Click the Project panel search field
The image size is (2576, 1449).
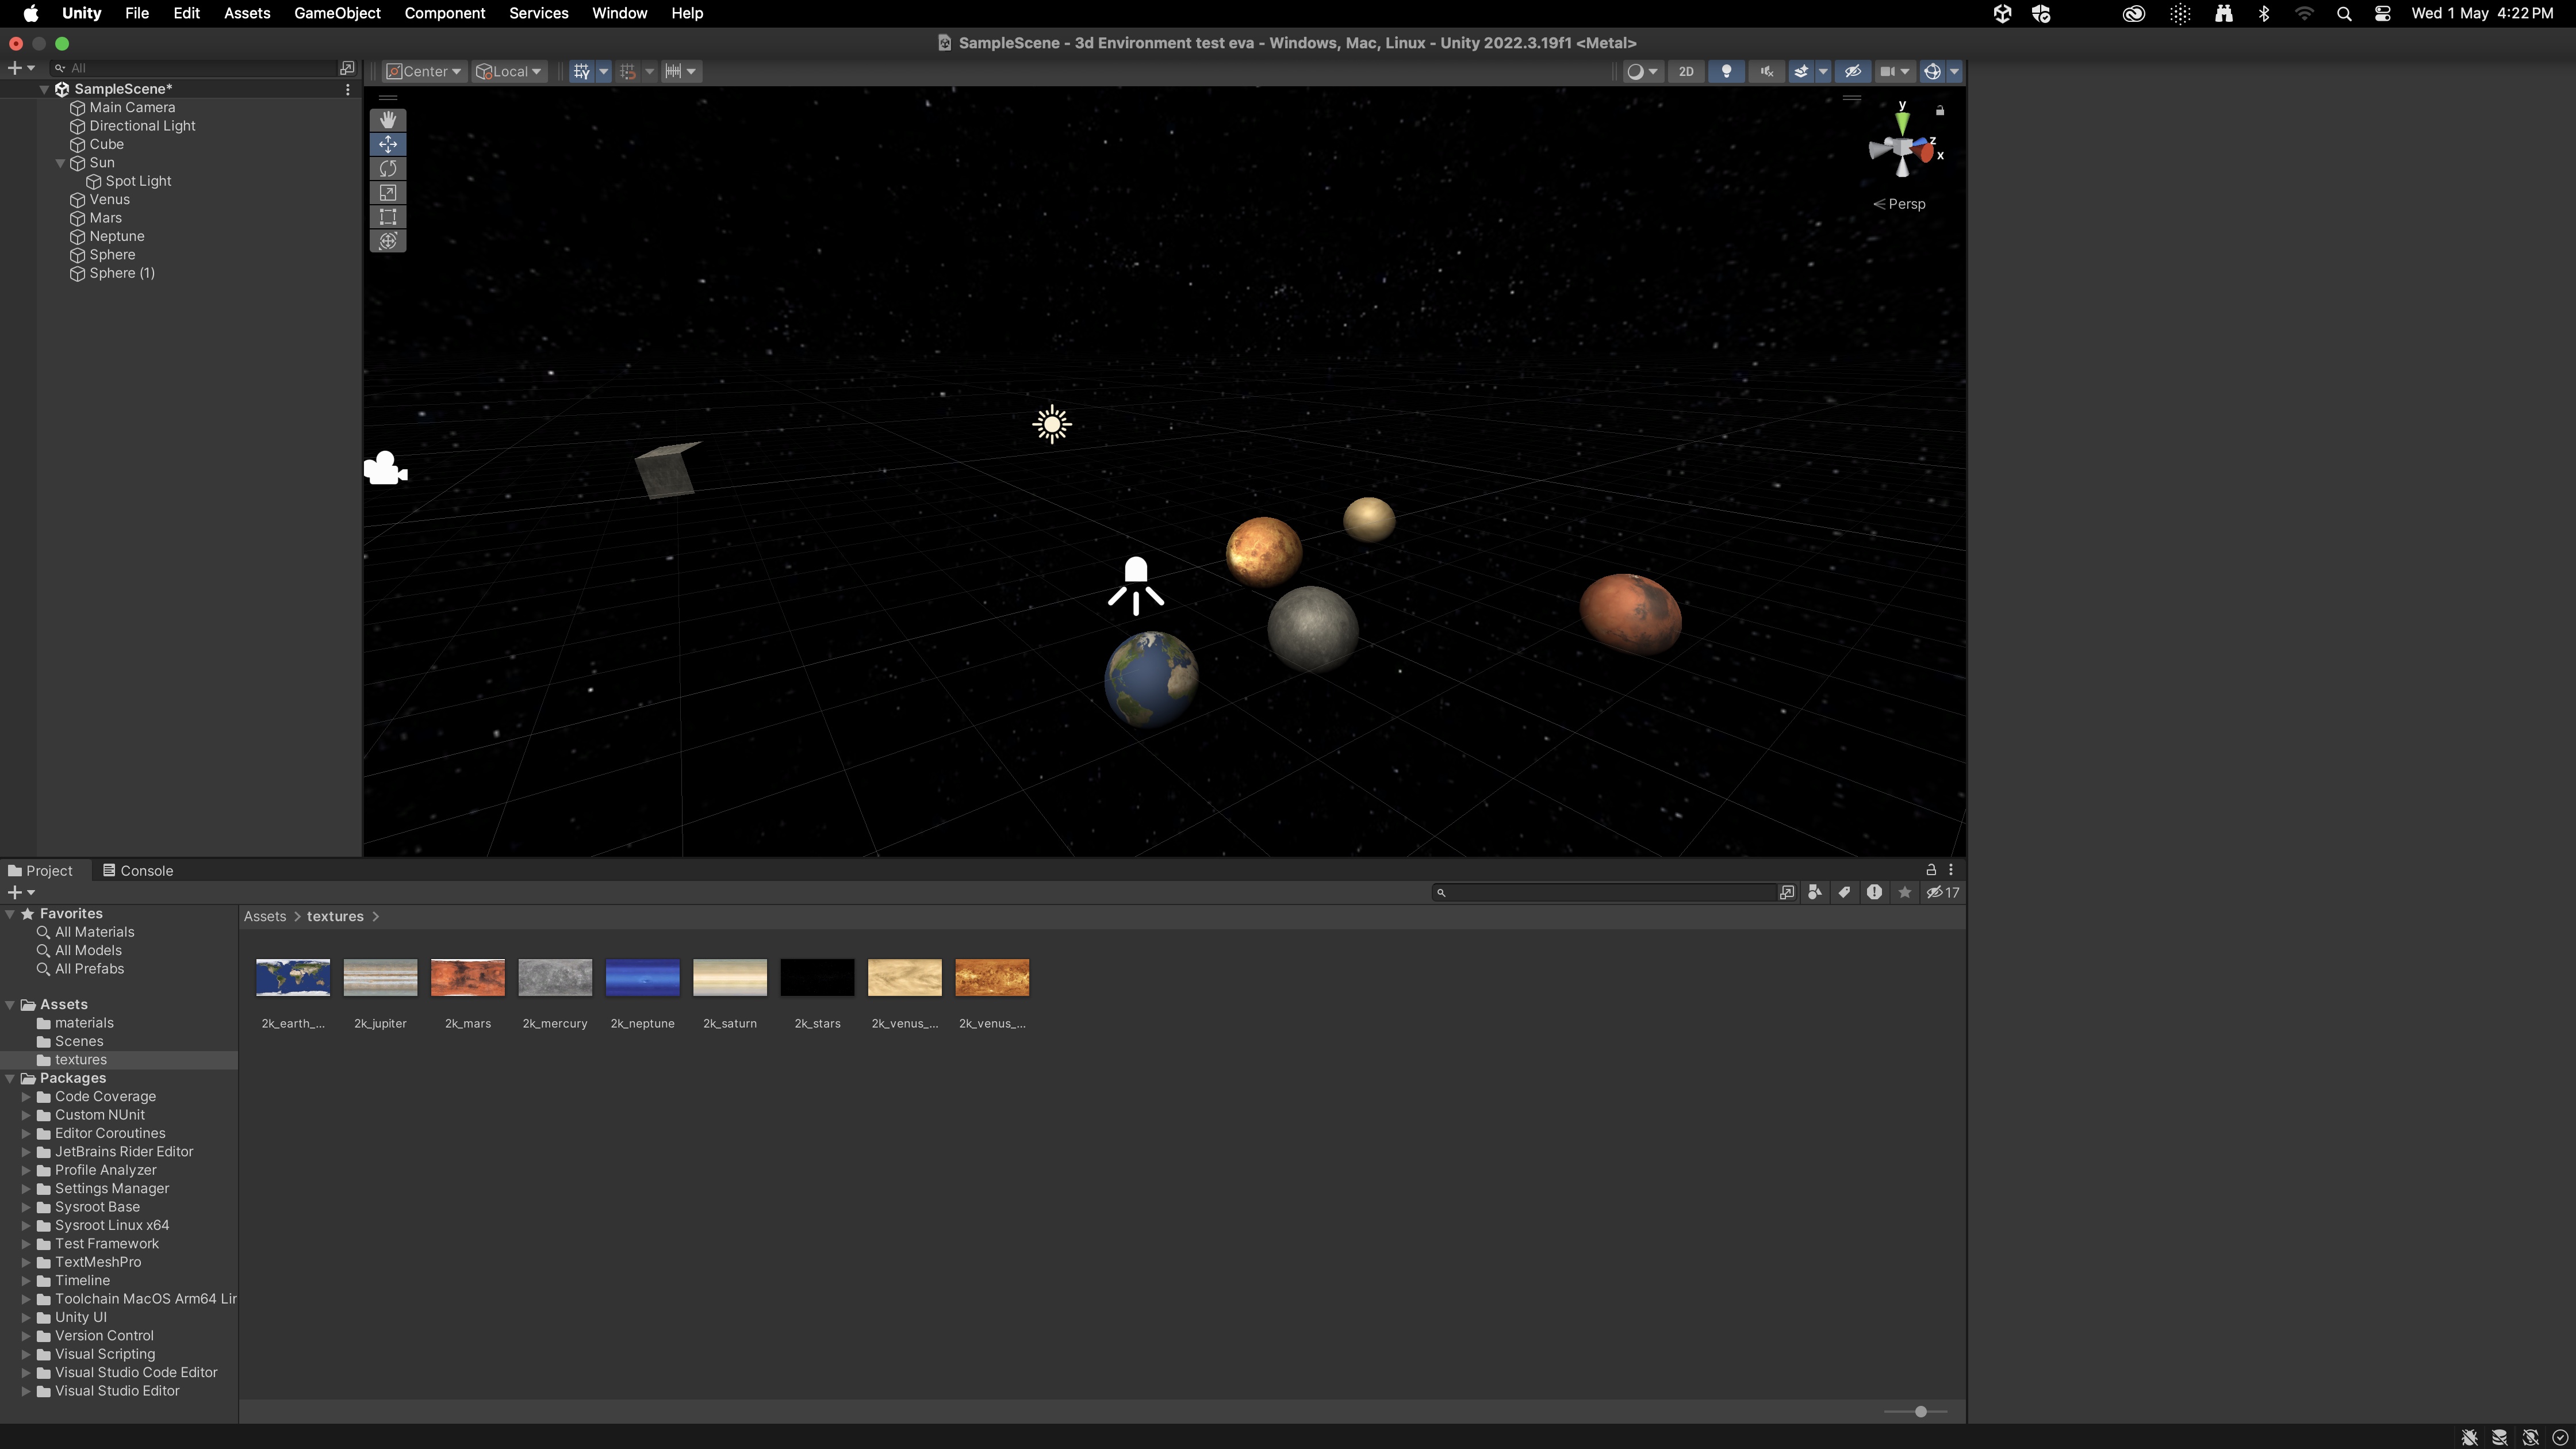coord(1604,892)
